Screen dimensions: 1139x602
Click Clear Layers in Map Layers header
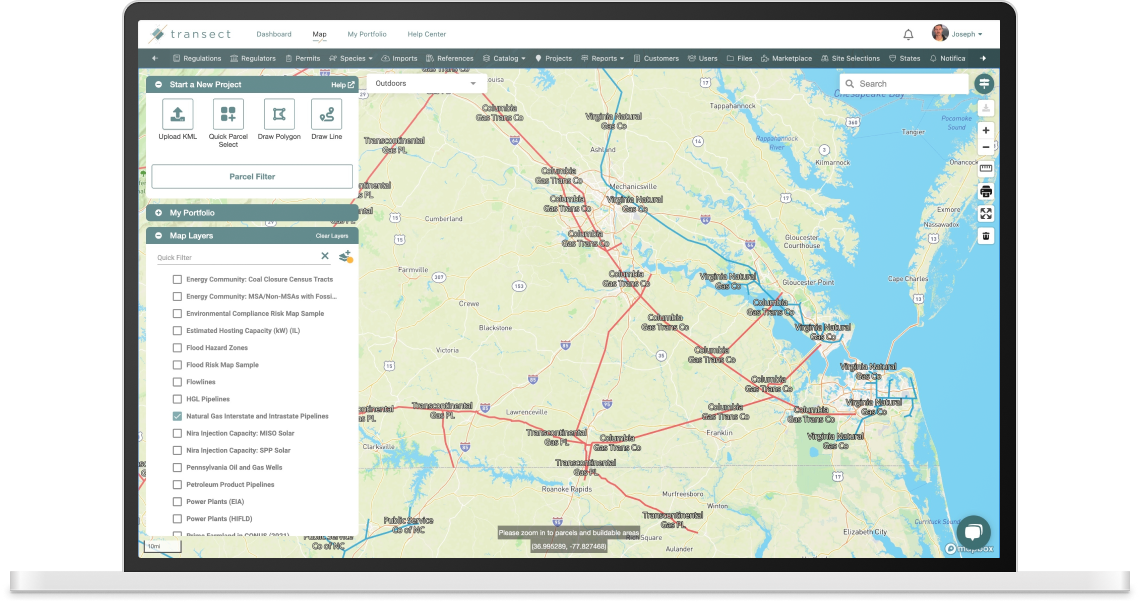332,236
